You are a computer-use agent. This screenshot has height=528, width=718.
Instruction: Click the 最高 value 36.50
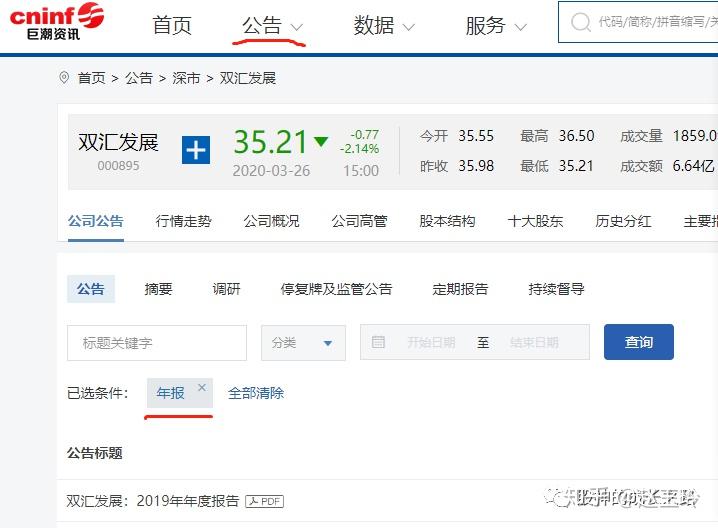click(577, 136)
